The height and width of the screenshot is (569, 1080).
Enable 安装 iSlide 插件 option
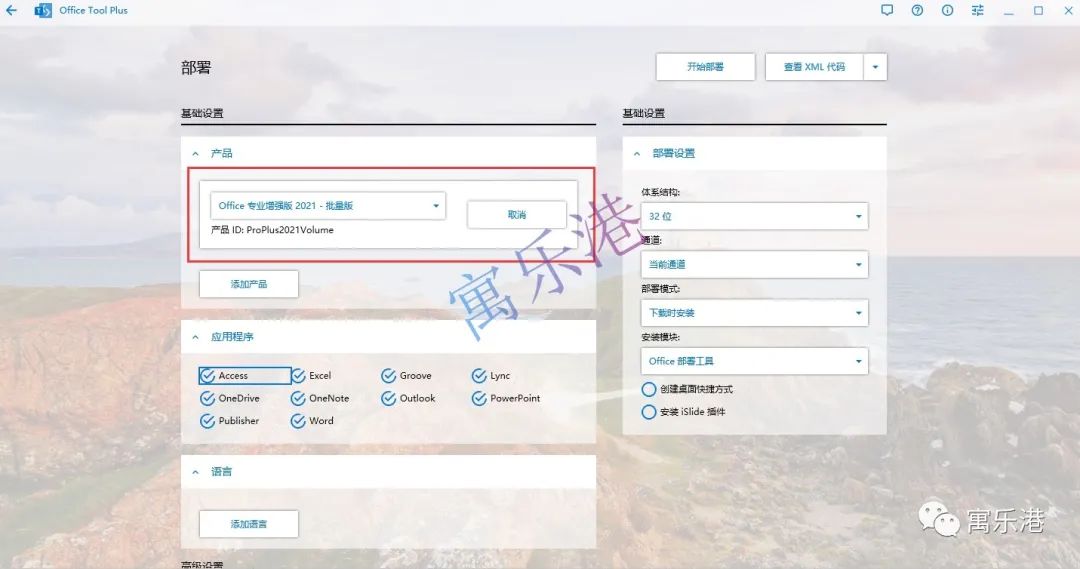[x=648, y=412]
